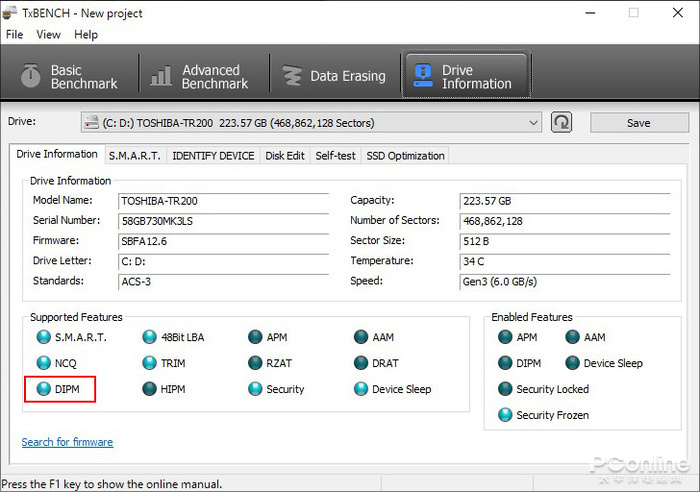700x492 pixels.
Task: Open the Basic Benchmark section
Action: (70, 77)
